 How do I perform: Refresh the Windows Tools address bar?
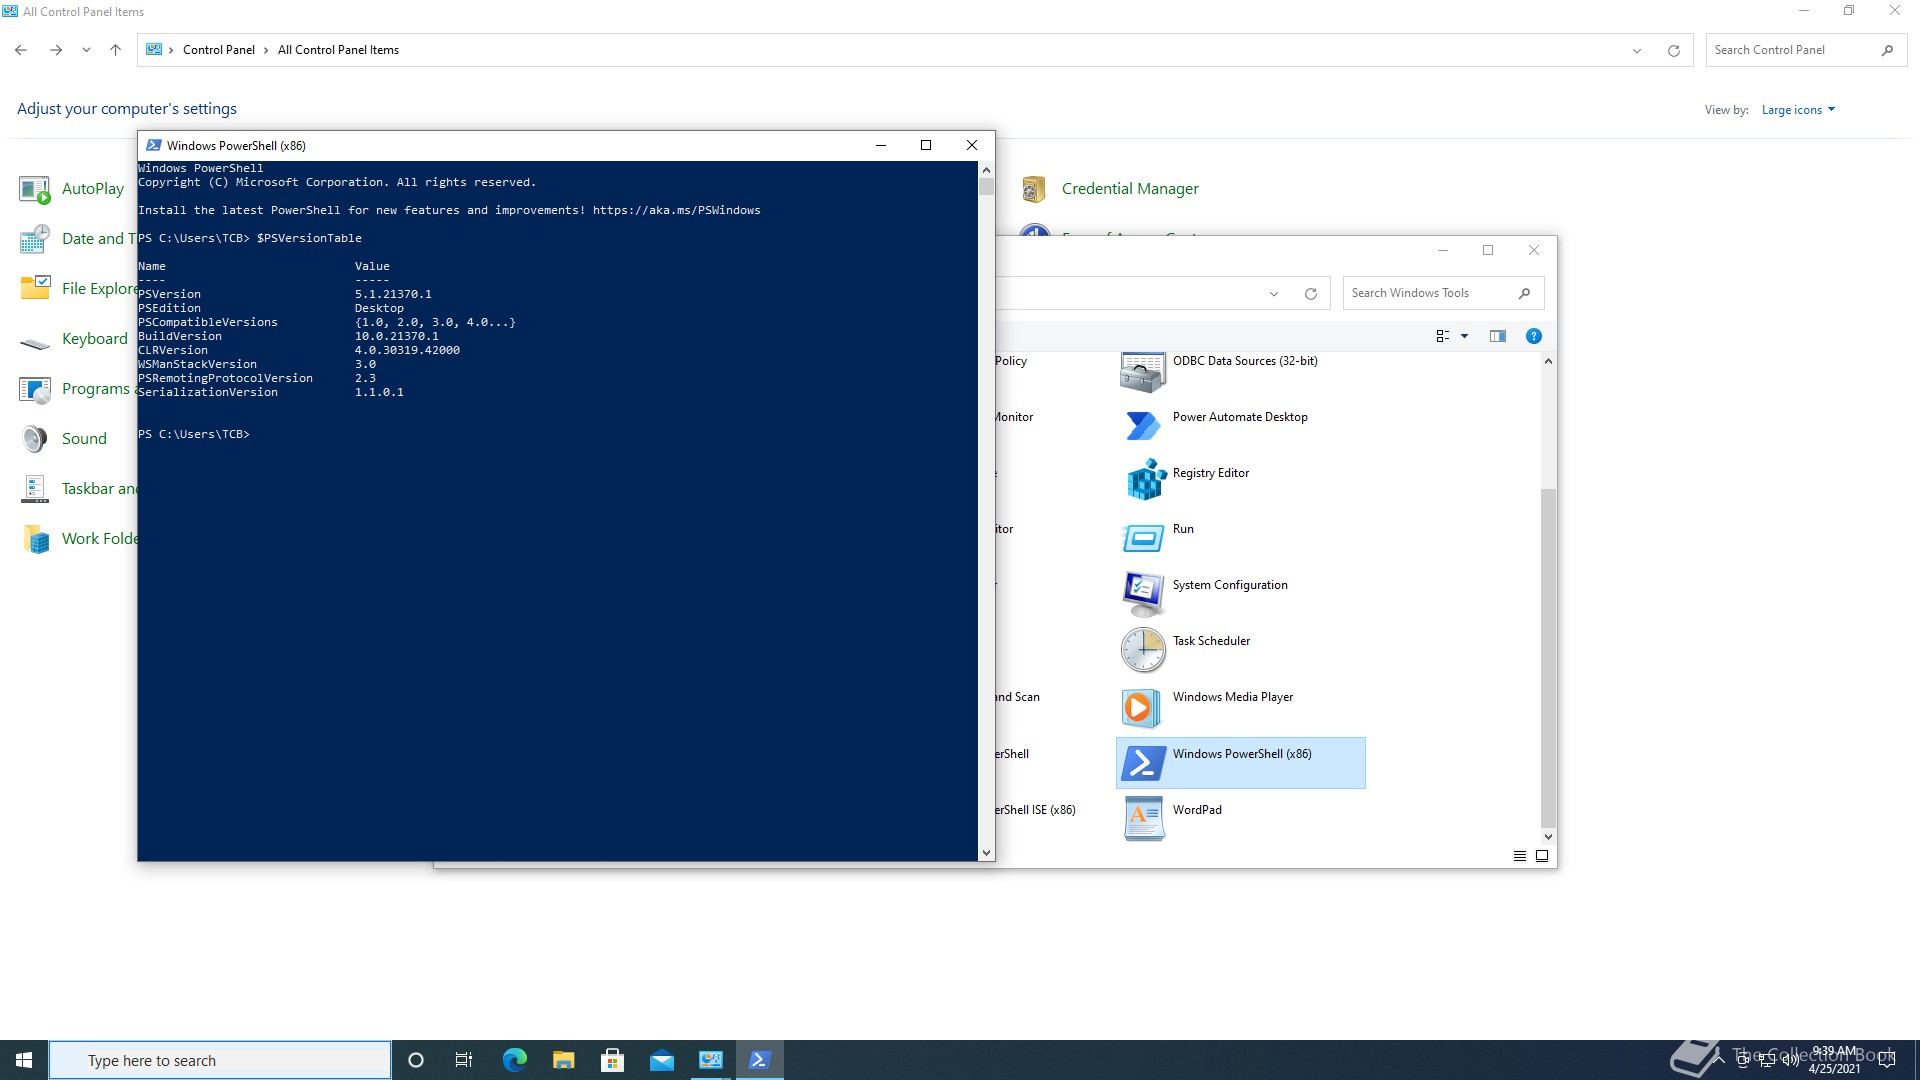pyautogui.click(x=1310, y=294)
